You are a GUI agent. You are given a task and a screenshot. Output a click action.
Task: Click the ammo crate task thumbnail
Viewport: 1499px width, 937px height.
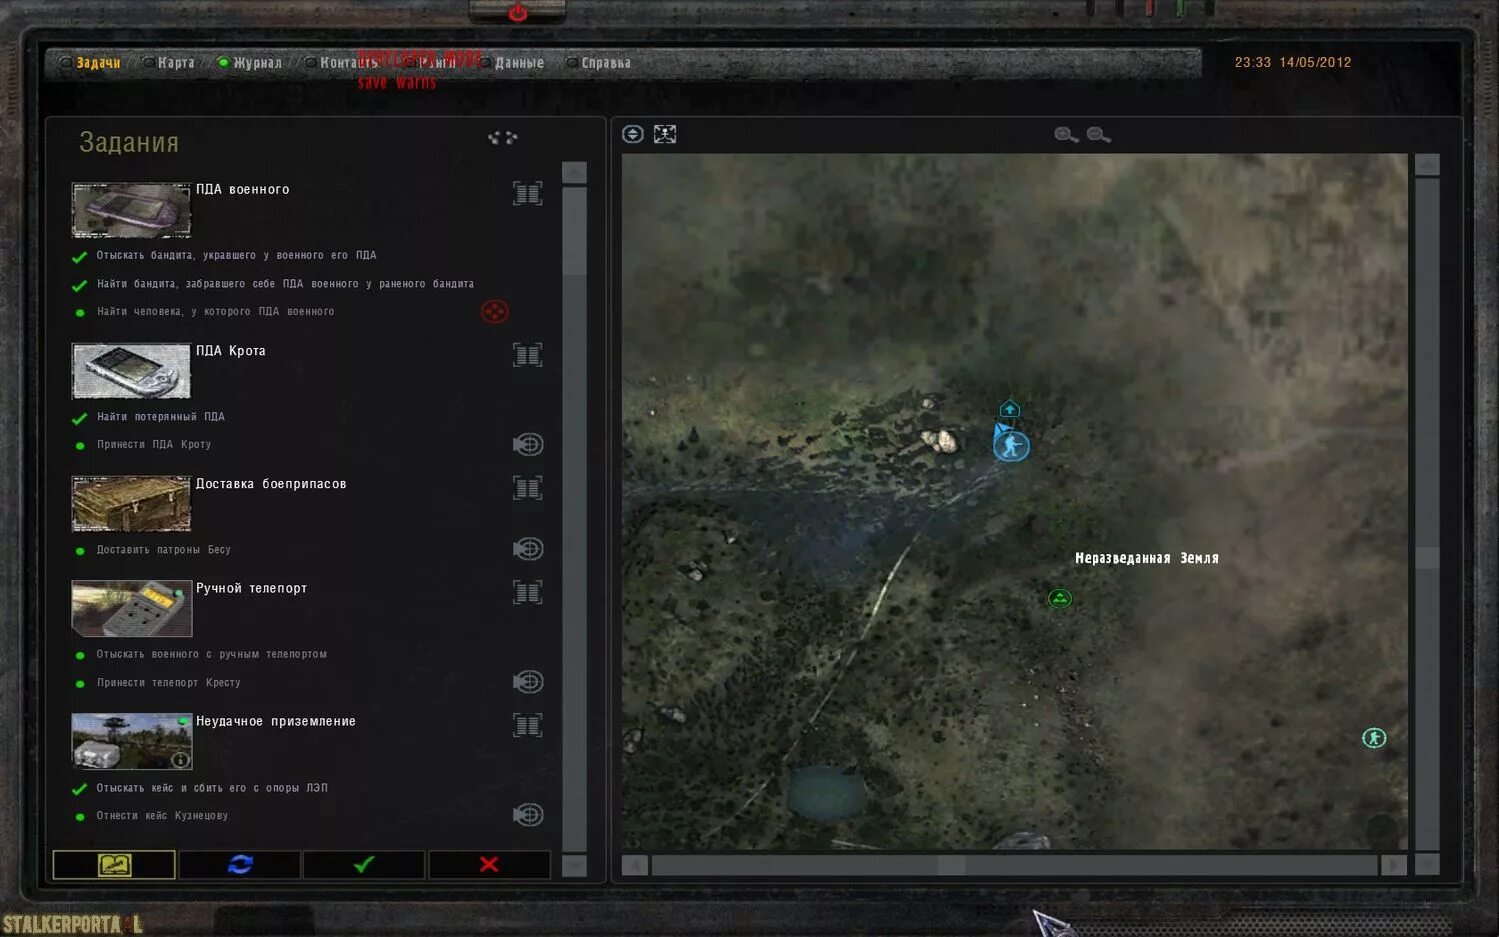point(131,504)
